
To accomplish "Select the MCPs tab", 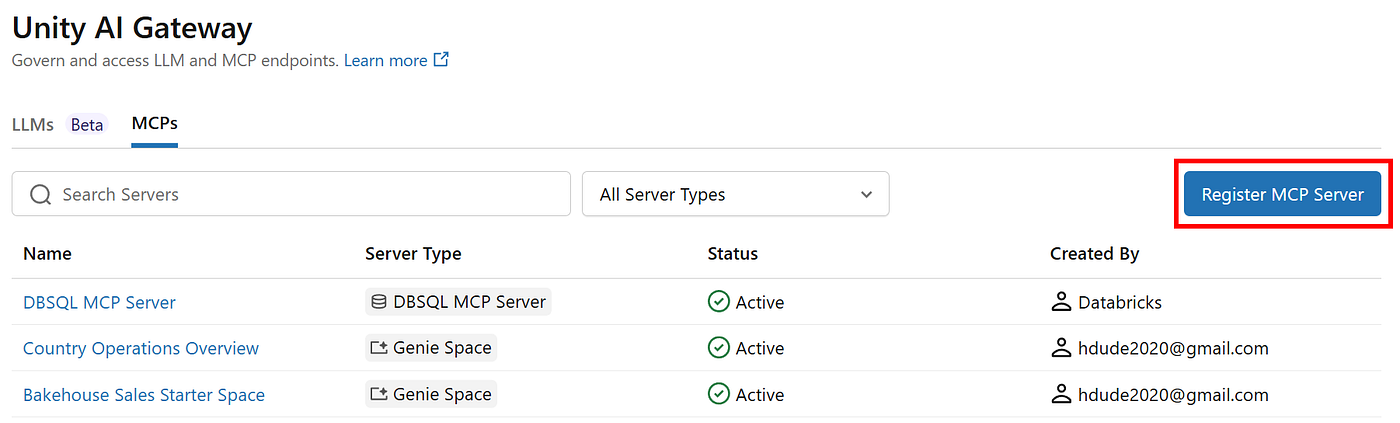I will pyautogui.click(x=155, y=123).
